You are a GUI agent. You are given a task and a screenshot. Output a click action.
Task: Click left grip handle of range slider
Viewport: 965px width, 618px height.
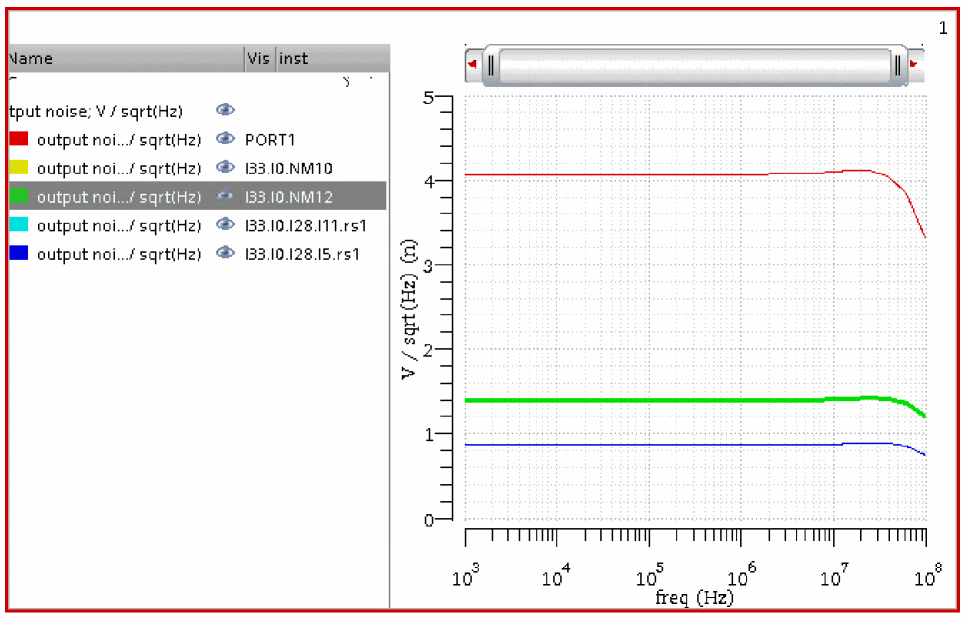pyautogui.click(x=491, y=66)
